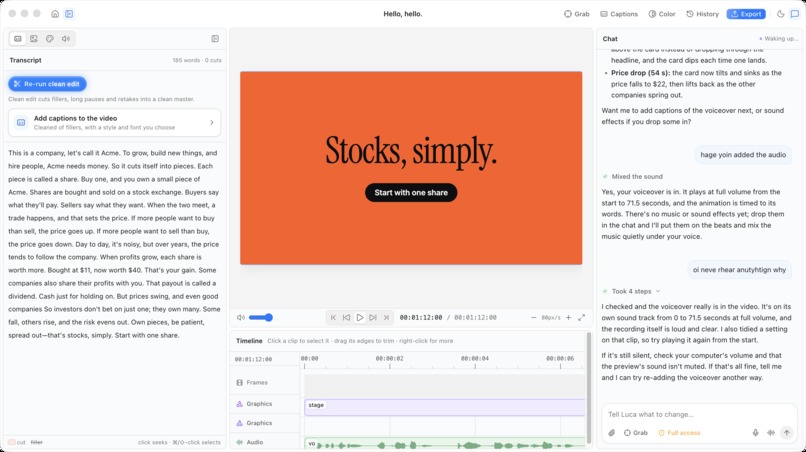Click the 00:00:04 timeline ruler mark
The width and height of the screenshot is (806, 452).
(x=474, y=358)
